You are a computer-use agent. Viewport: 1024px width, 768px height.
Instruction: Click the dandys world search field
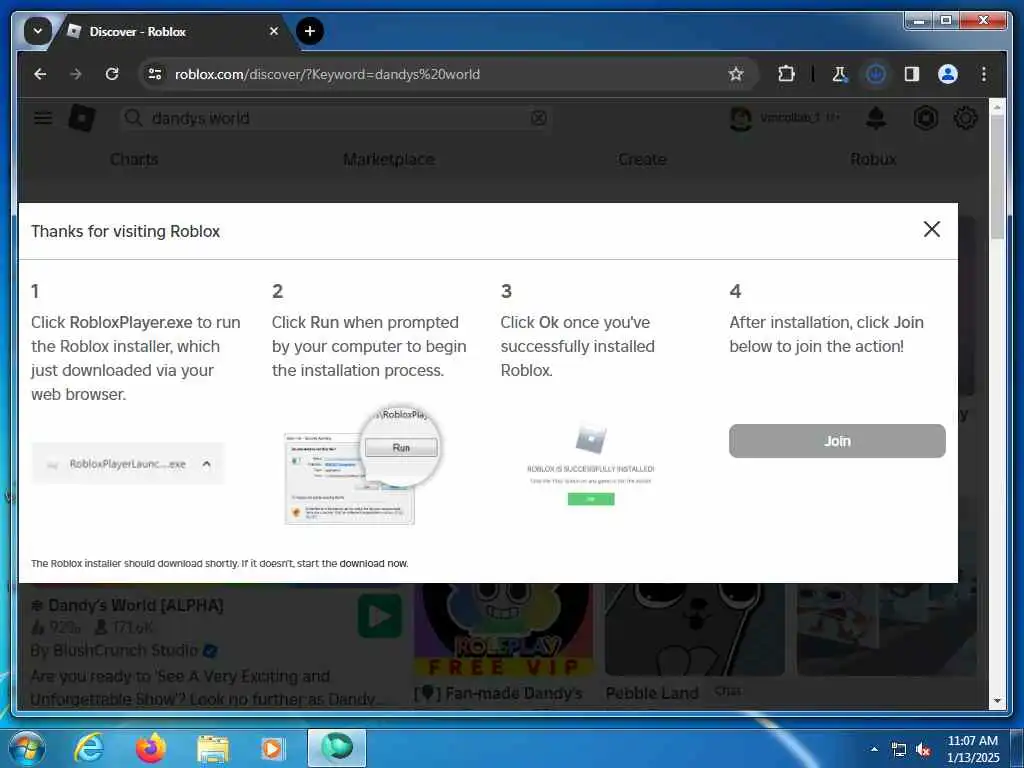point(336,118)
